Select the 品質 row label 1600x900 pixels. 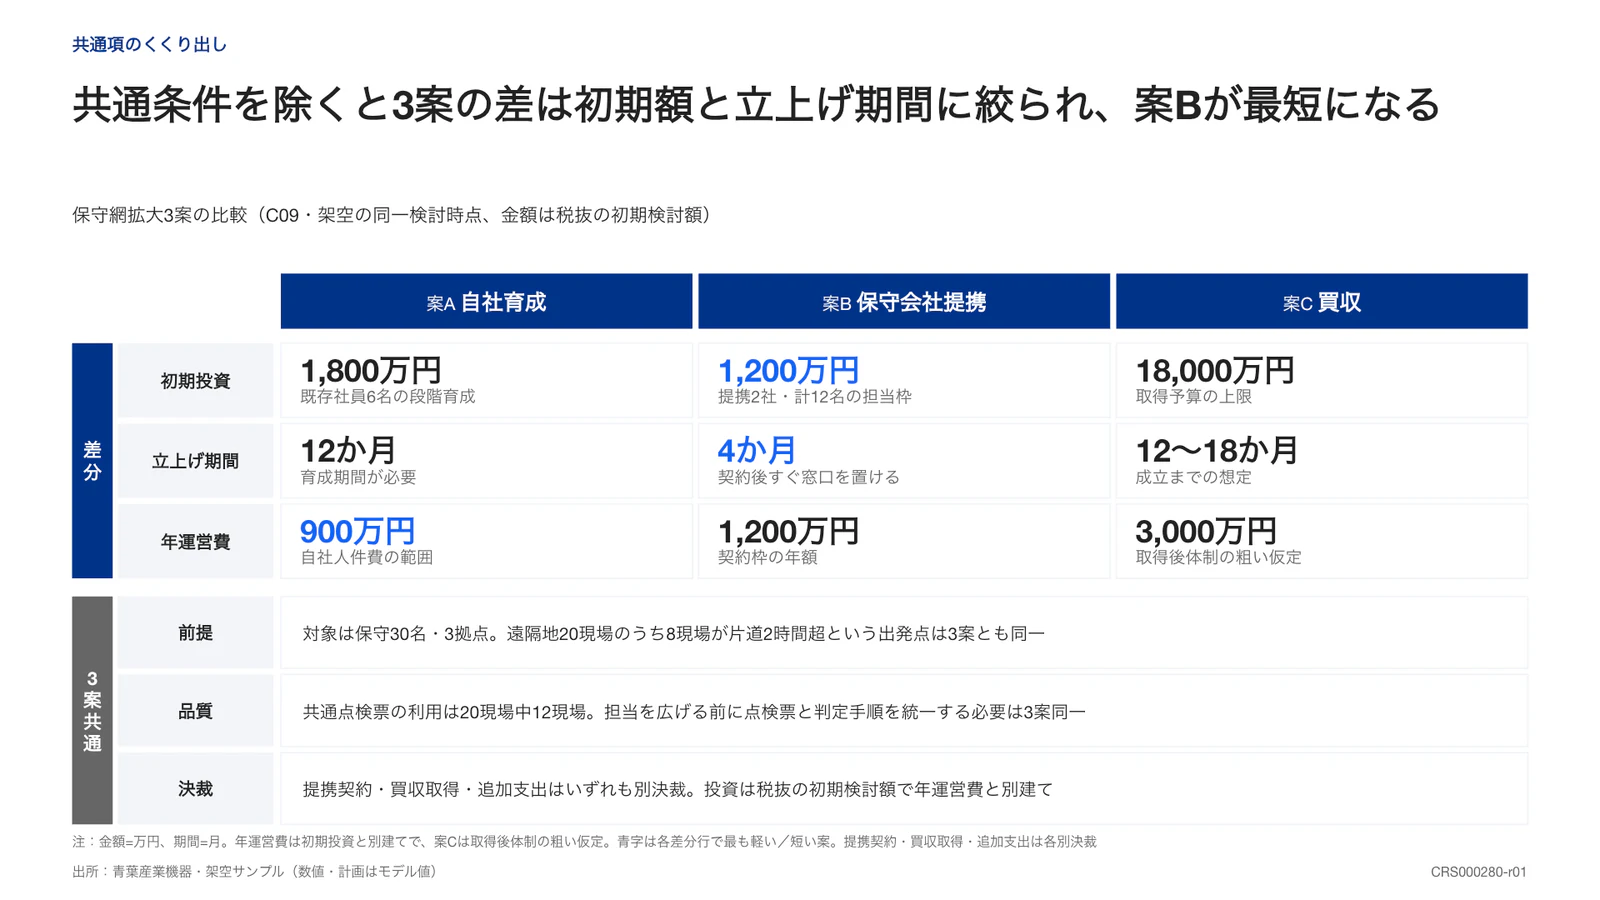pos(195,711)
